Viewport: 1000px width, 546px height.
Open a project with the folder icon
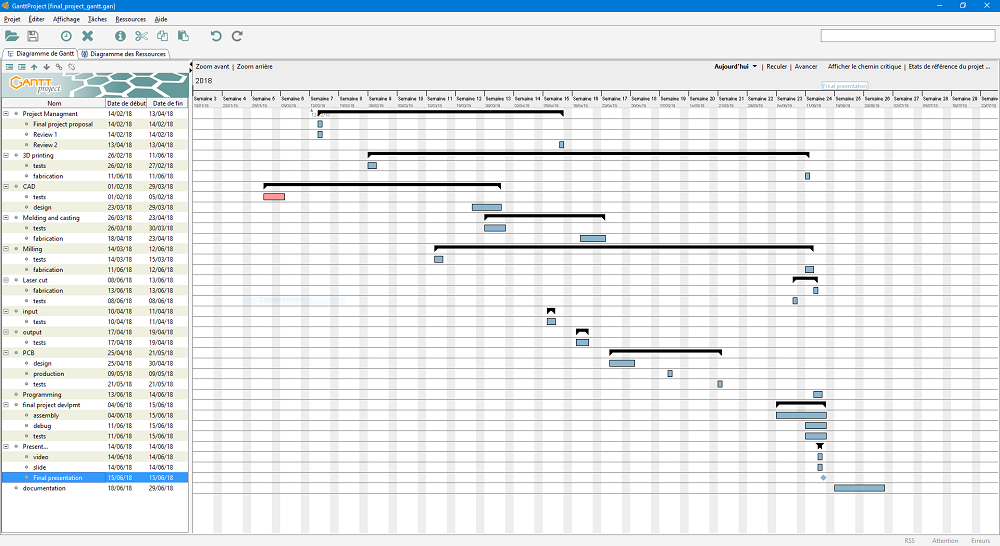point(12,36)
